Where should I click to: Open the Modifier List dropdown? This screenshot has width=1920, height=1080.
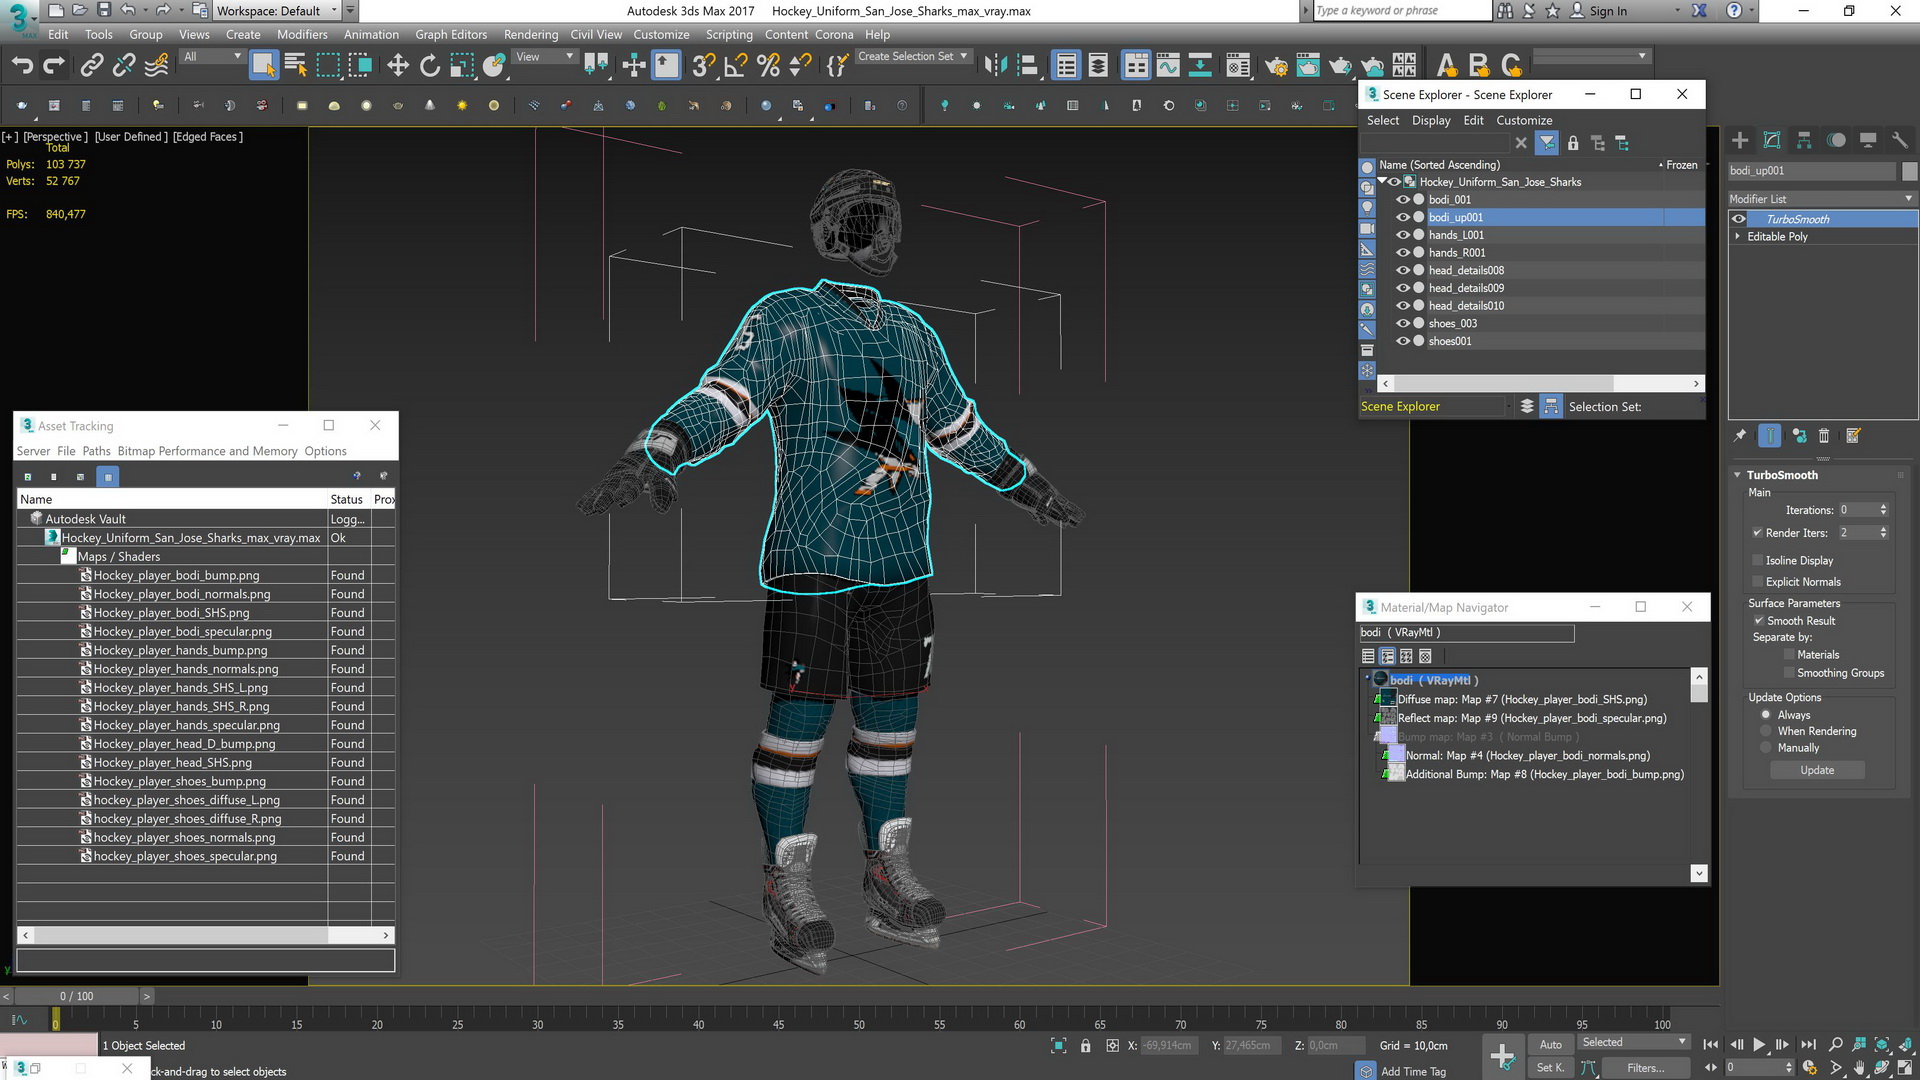[1821, 199]
